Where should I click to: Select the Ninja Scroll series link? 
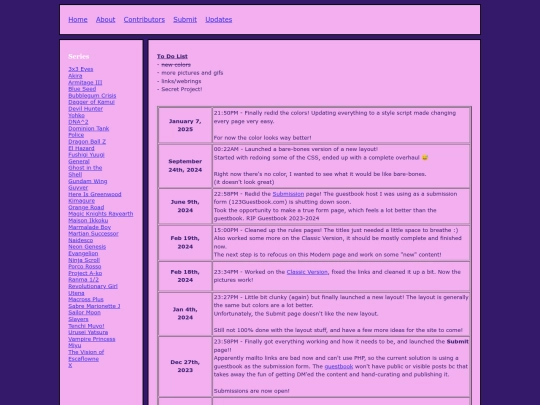(84, 260)
